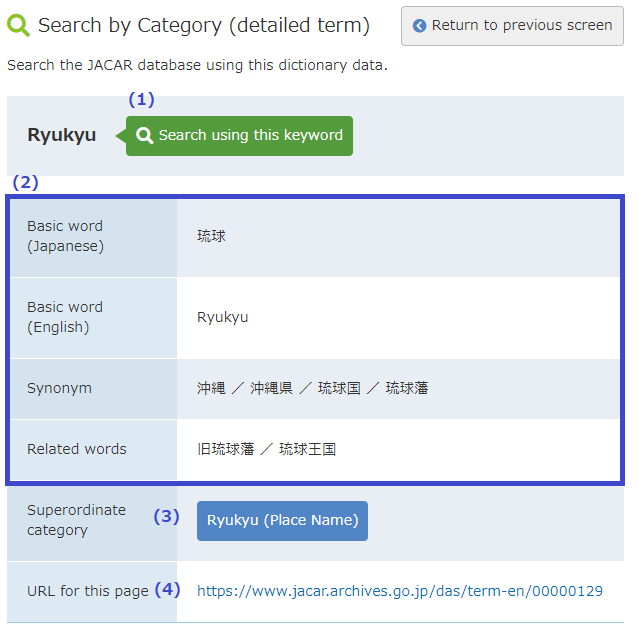The width and height of the screenshot is (639, 633).
Task: Click the Basic word (Japanese) label
Action: (65, 236)
